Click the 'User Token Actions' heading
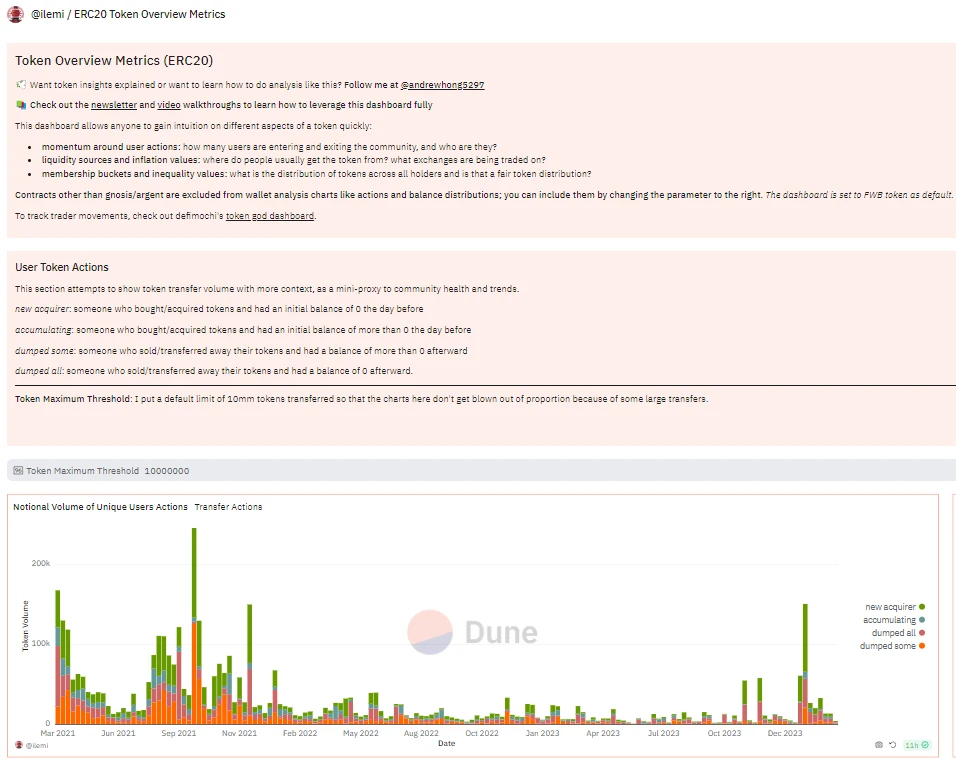 62,267
